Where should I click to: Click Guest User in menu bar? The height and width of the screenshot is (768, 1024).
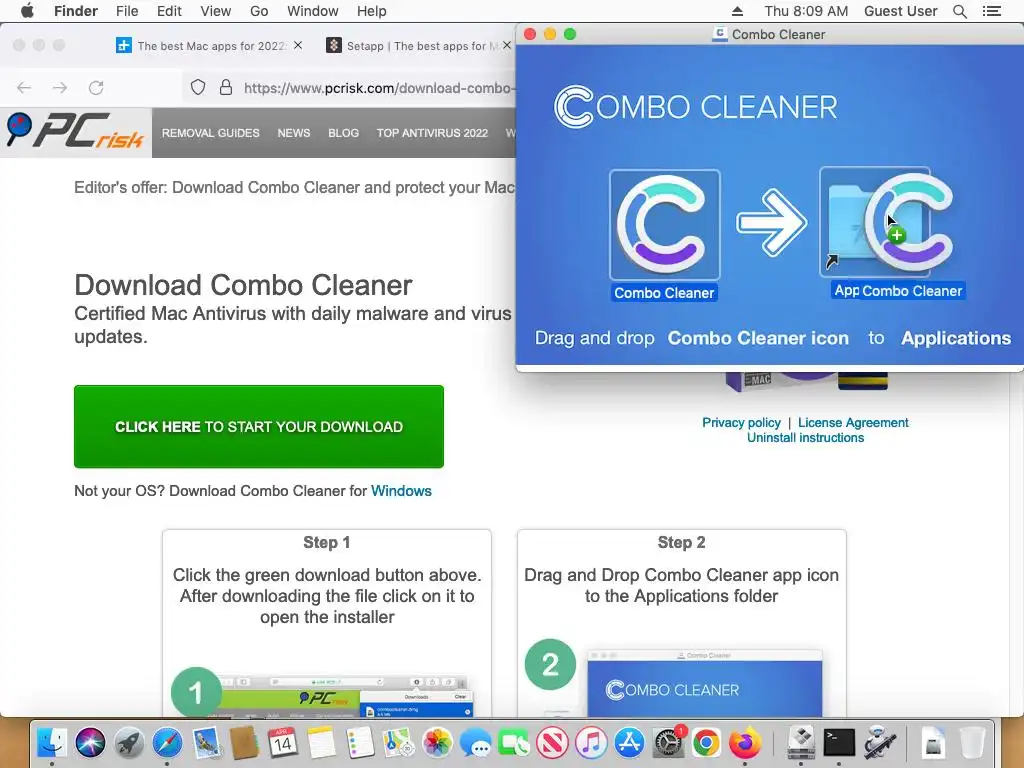pyautogui.click(x=901, y=11)
